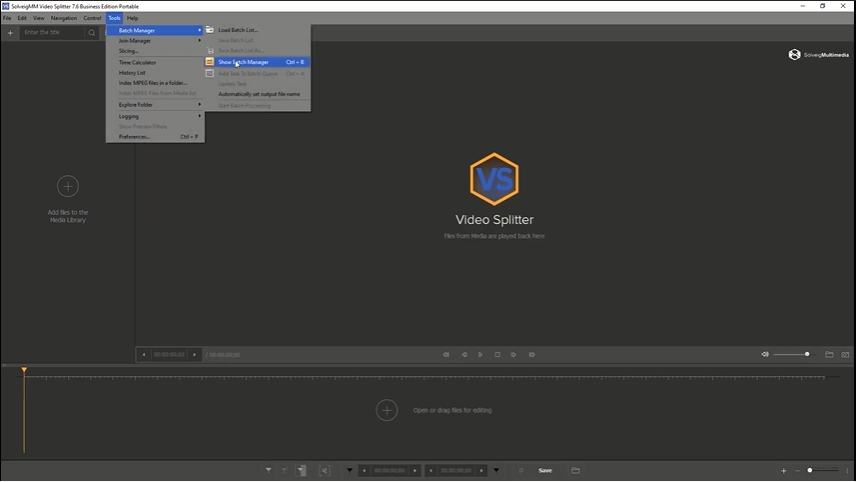Mute audio with the speaker icon
Screen dimensions: 856x482
(x=765, y=355)
